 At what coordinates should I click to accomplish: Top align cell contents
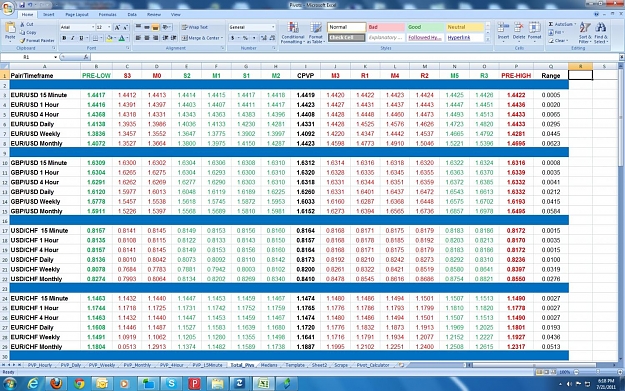tap(138, 27)
